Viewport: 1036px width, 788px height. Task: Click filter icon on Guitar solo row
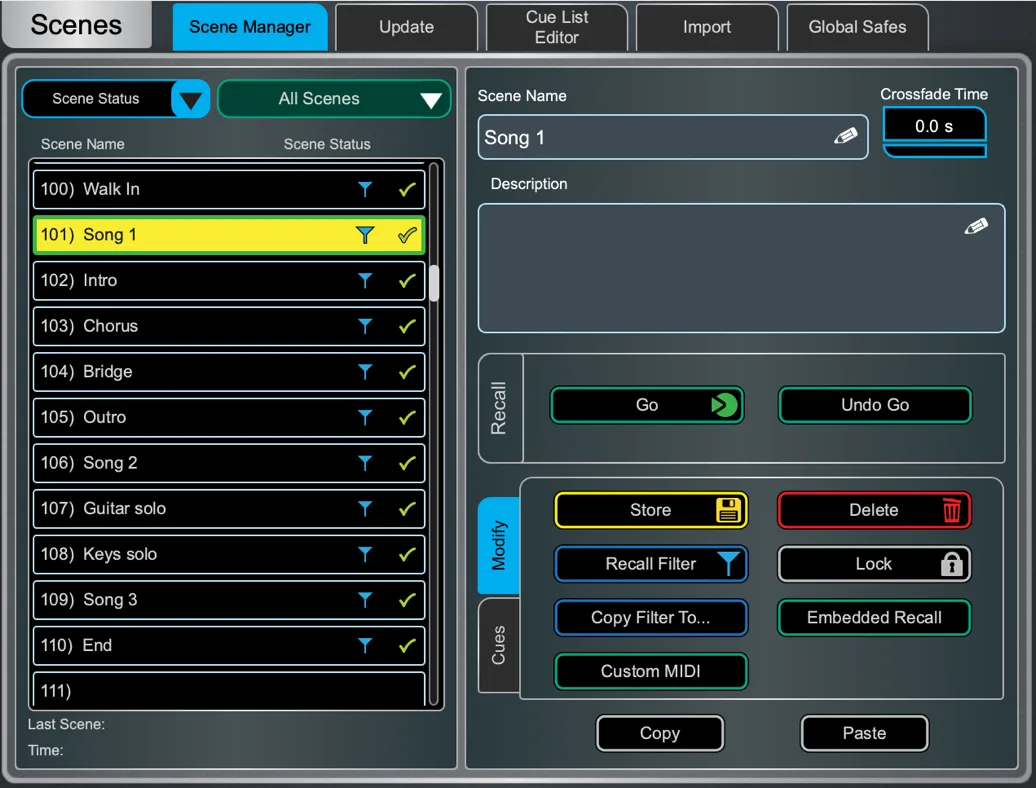point(365,509)
